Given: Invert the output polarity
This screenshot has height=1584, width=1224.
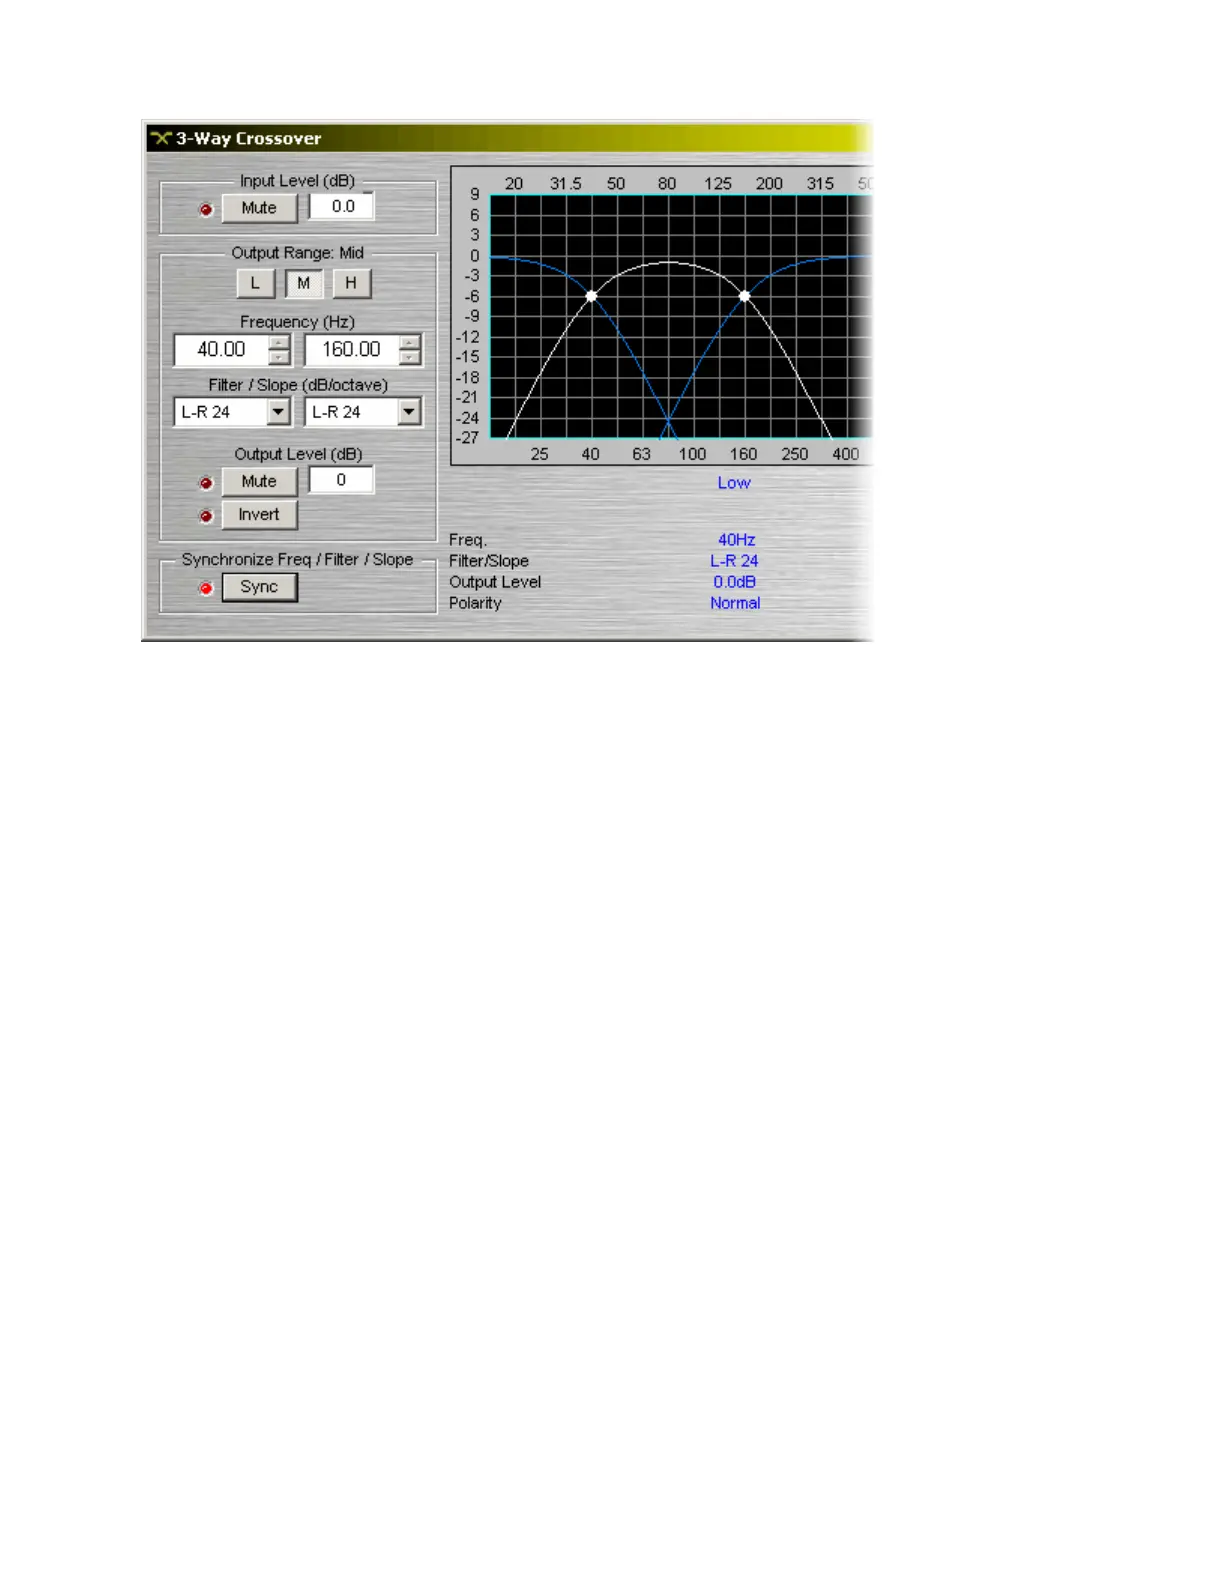Looking at the screenshot, I should point(259,515).
